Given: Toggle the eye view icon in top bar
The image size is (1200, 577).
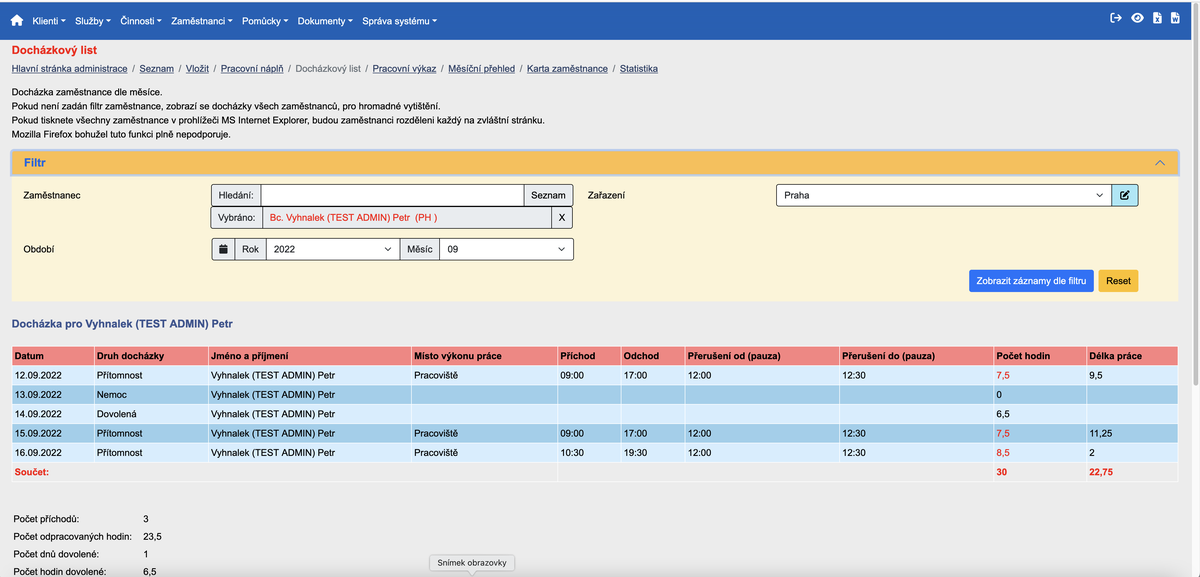Looking at the screenshot, I should 1137,19.
